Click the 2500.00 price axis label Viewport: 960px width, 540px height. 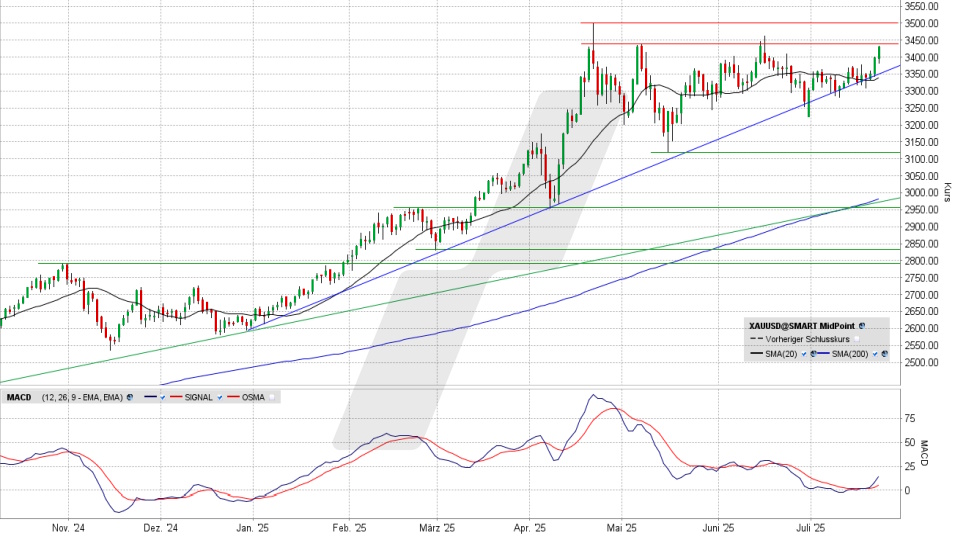point(922,362)
